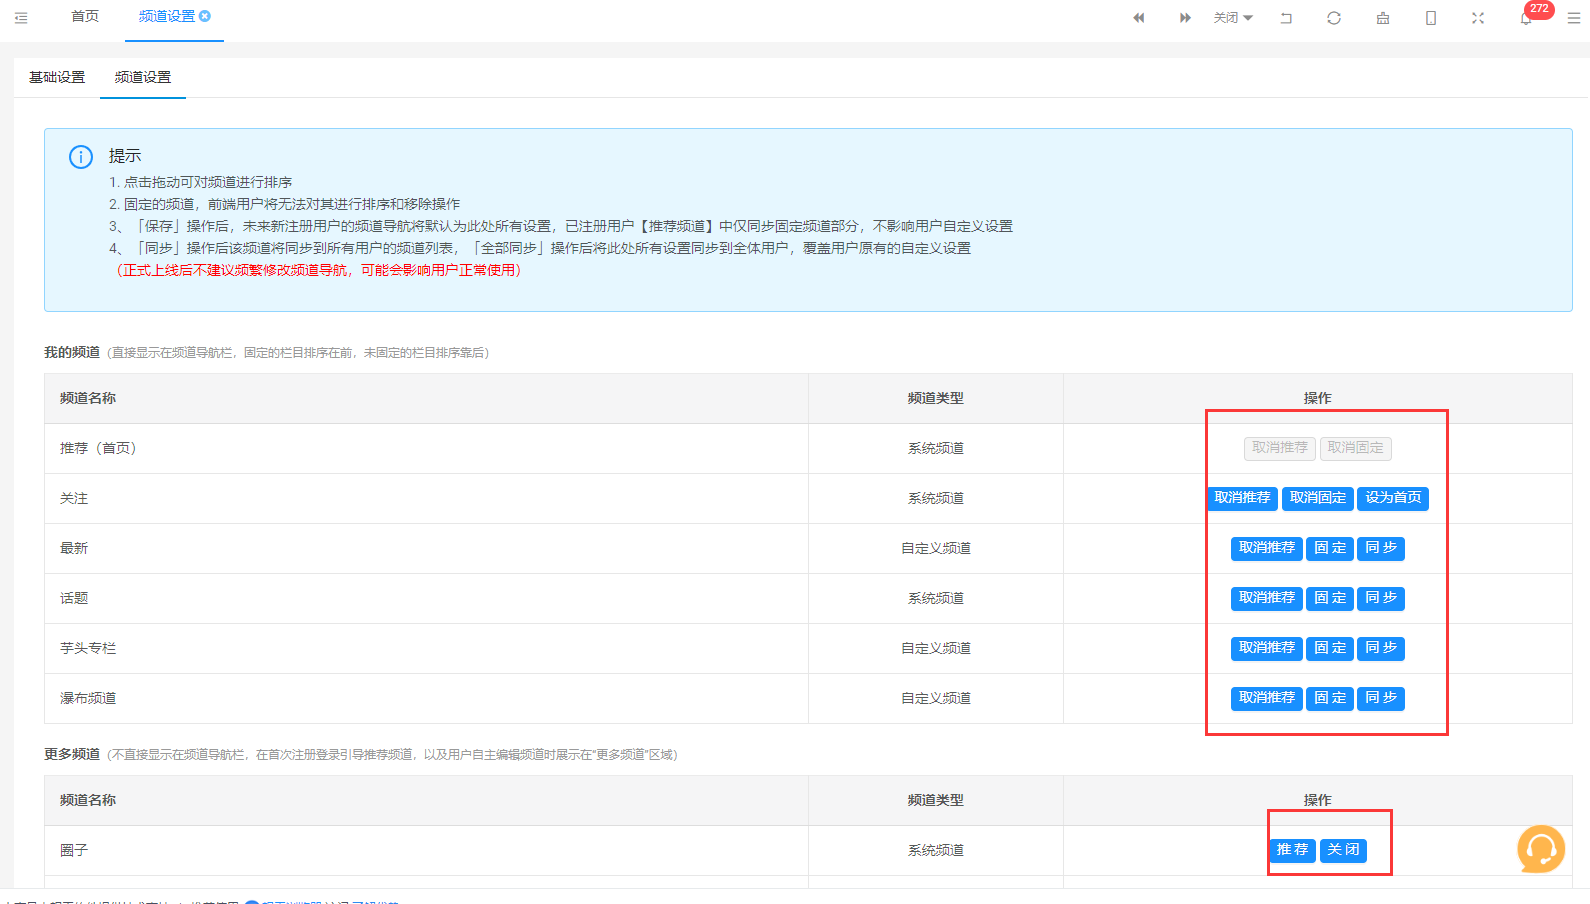Viewport: 1590px width, 904px height.
Task: Click the double-right arrow to shift tabs forward
Action: pos(1185,18)
